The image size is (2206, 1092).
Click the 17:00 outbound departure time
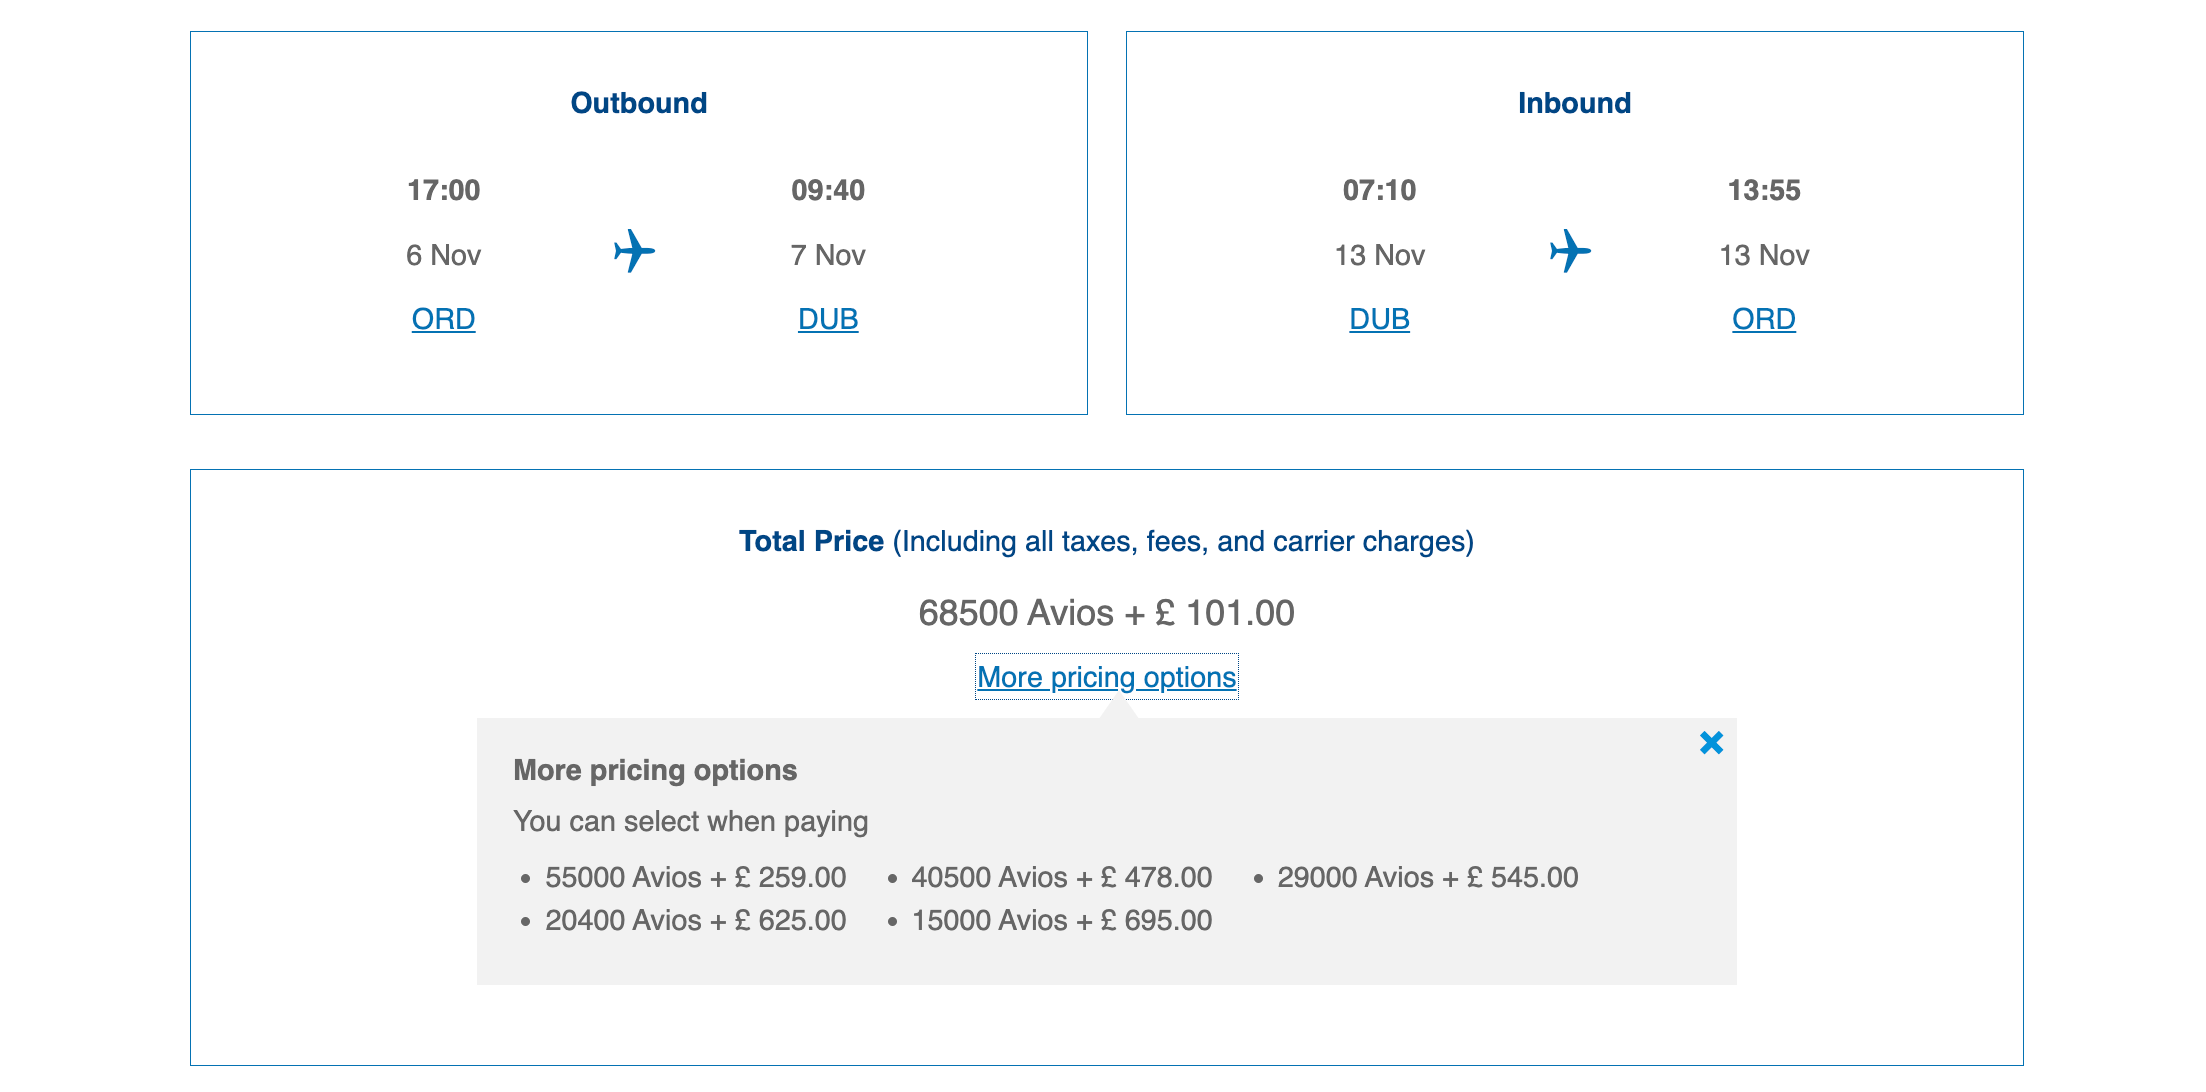(x=443, y=190)
